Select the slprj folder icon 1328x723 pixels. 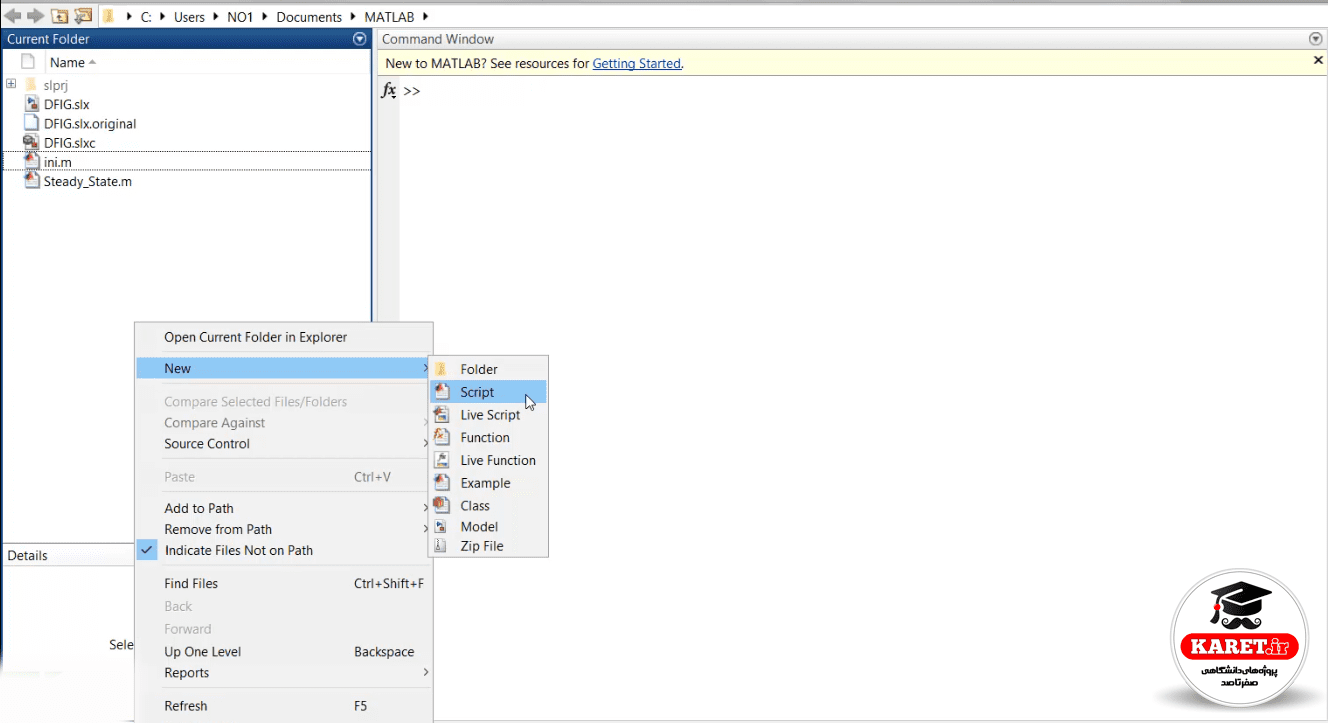click(x=30, y=85)
